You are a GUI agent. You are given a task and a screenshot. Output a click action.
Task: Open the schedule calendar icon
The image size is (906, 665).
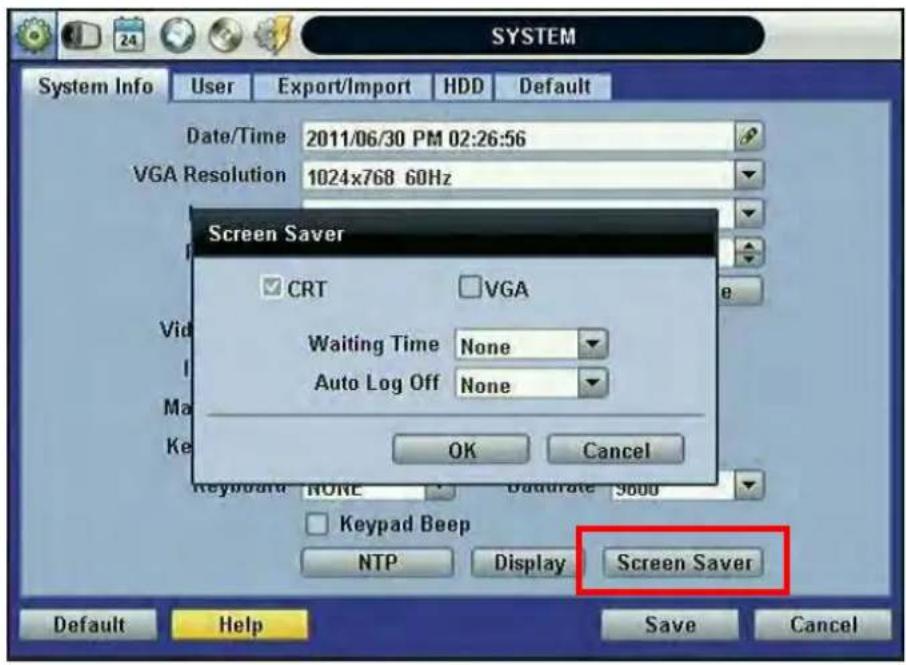coord(129,35)
